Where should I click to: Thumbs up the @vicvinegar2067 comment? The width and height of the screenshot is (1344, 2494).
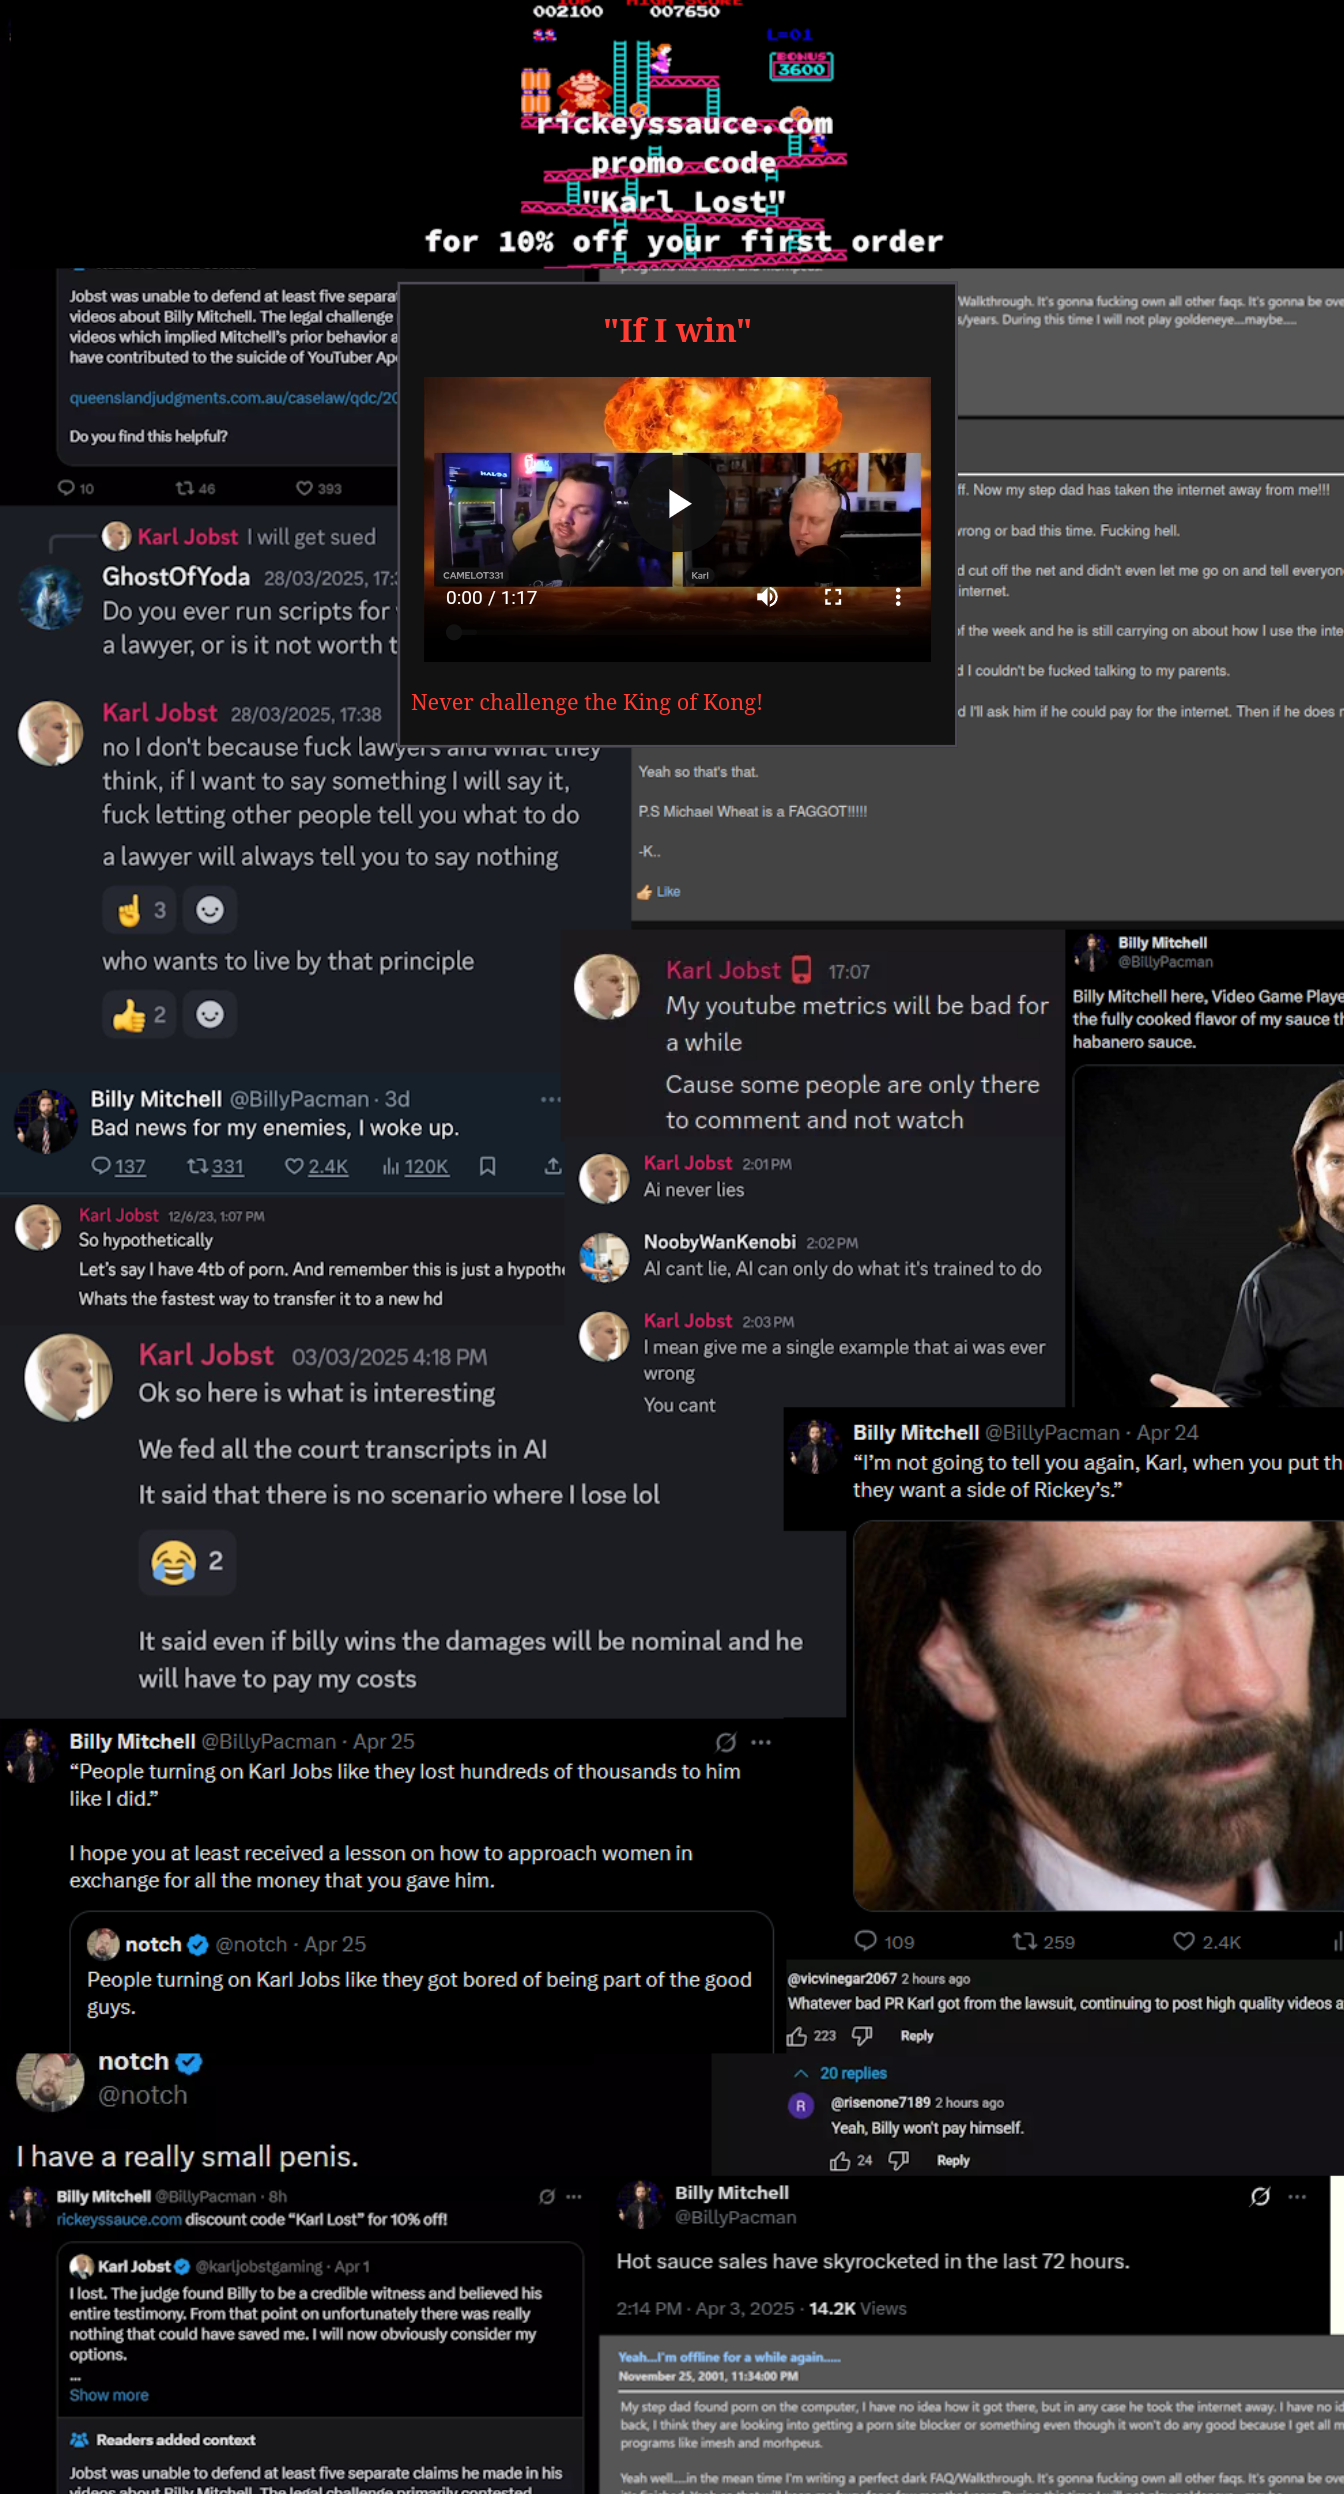797,2036
